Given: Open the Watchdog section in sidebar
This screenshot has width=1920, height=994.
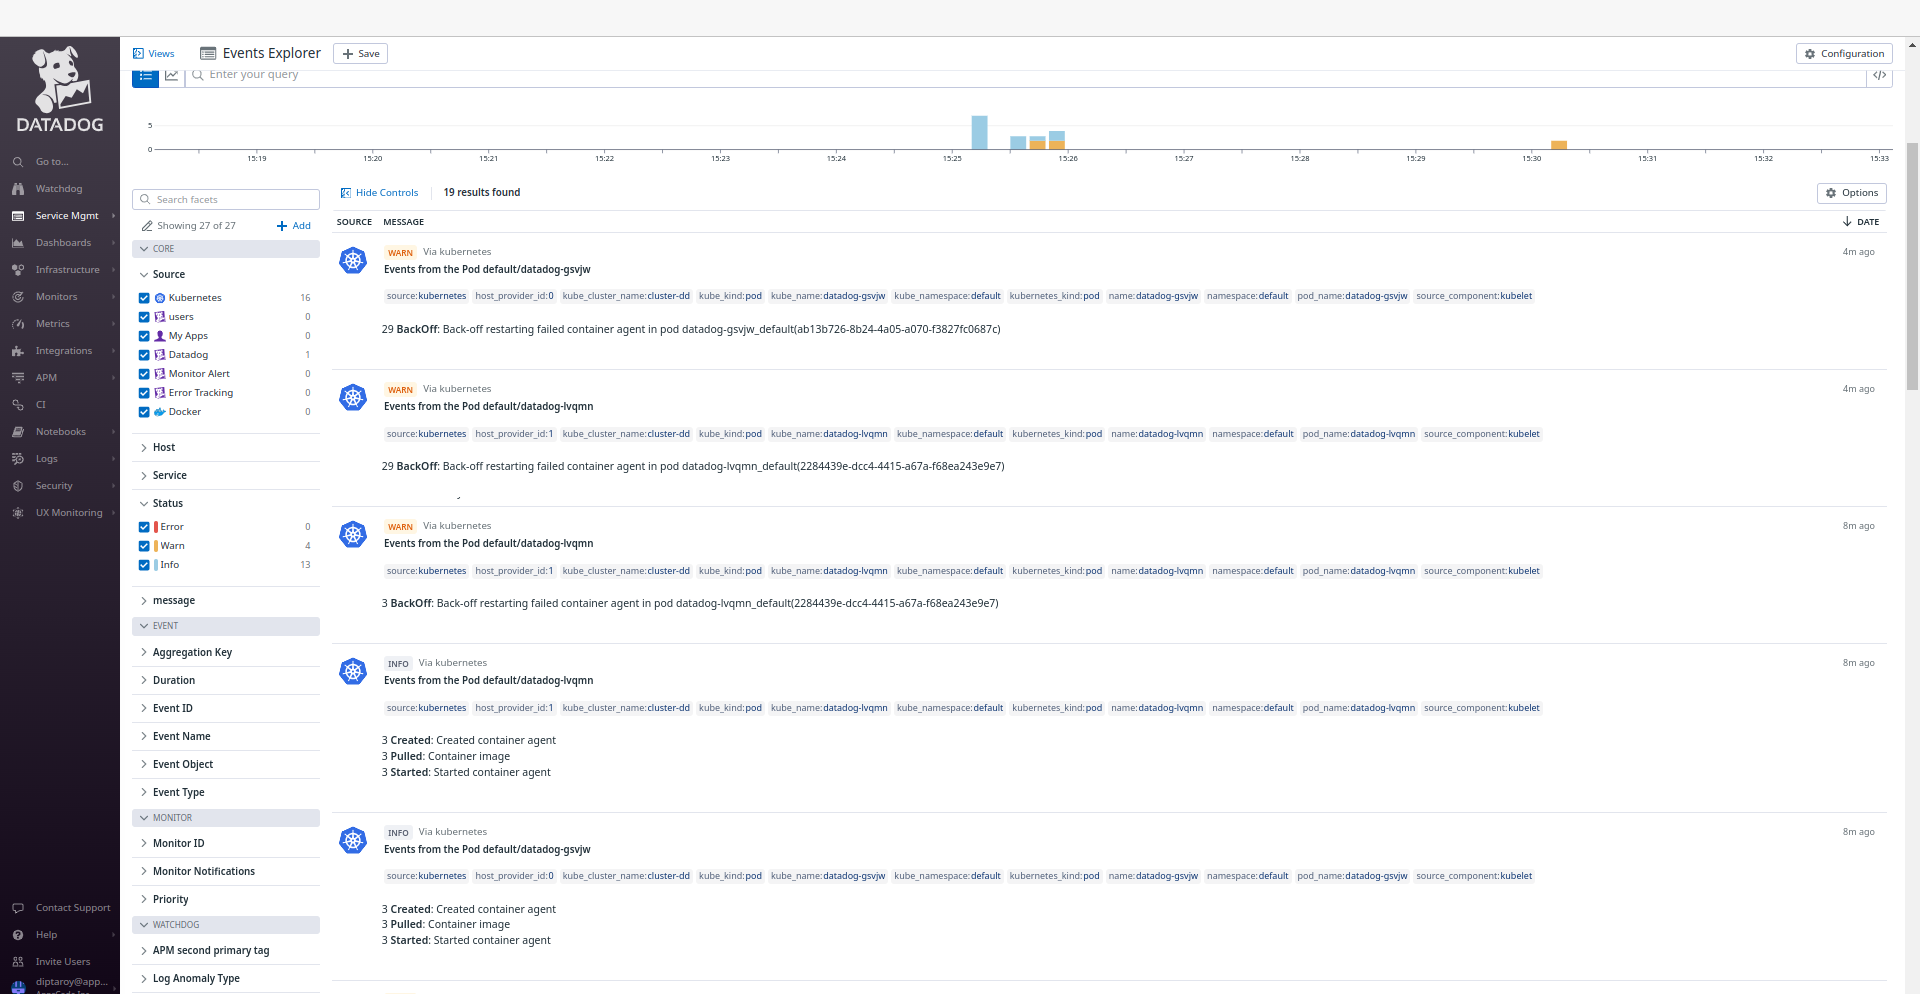Looking at the screenshot, I should (x=57, y=188).
